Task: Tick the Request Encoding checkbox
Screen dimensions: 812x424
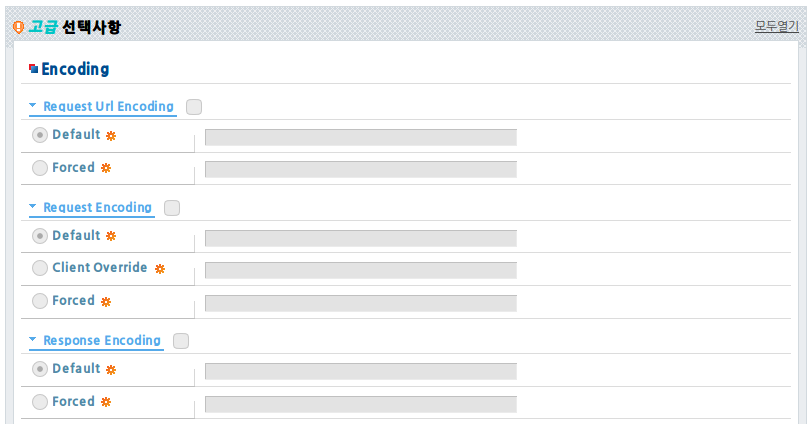Action: coord(172,208)
